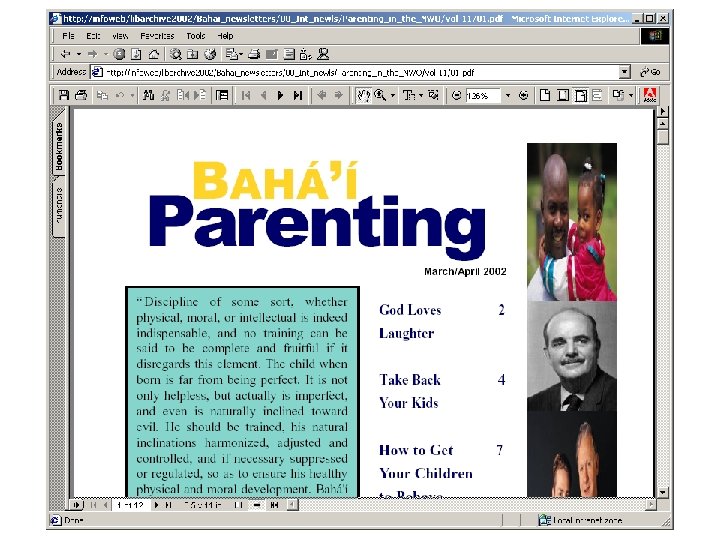Toggle the navigation pane button
720x540 pixels.
pos(222,95)
